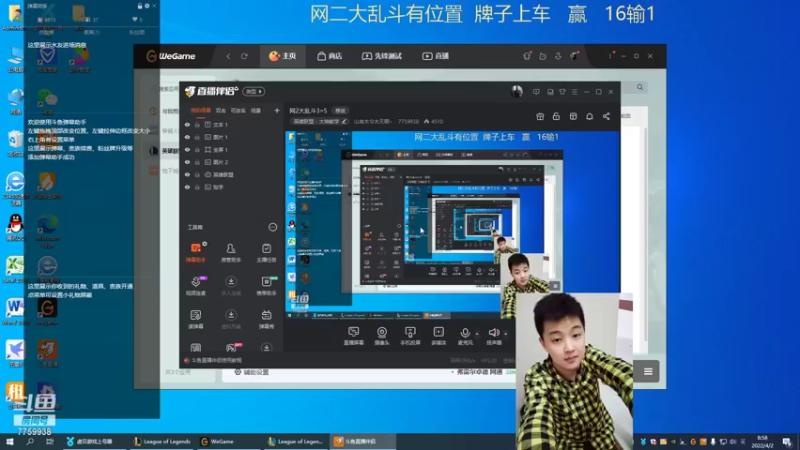
Task: Go back in WeGame navigation
Action: coord(229,56)
